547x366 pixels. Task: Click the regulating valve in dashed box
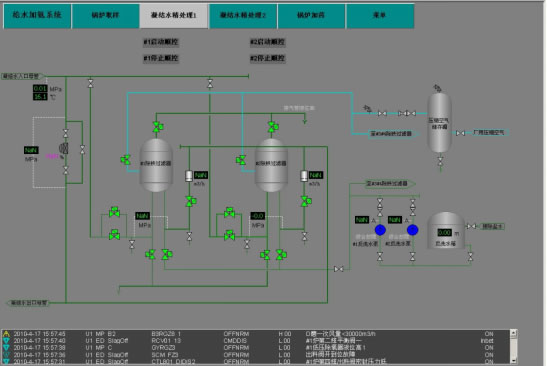click(x=63, y=149)
